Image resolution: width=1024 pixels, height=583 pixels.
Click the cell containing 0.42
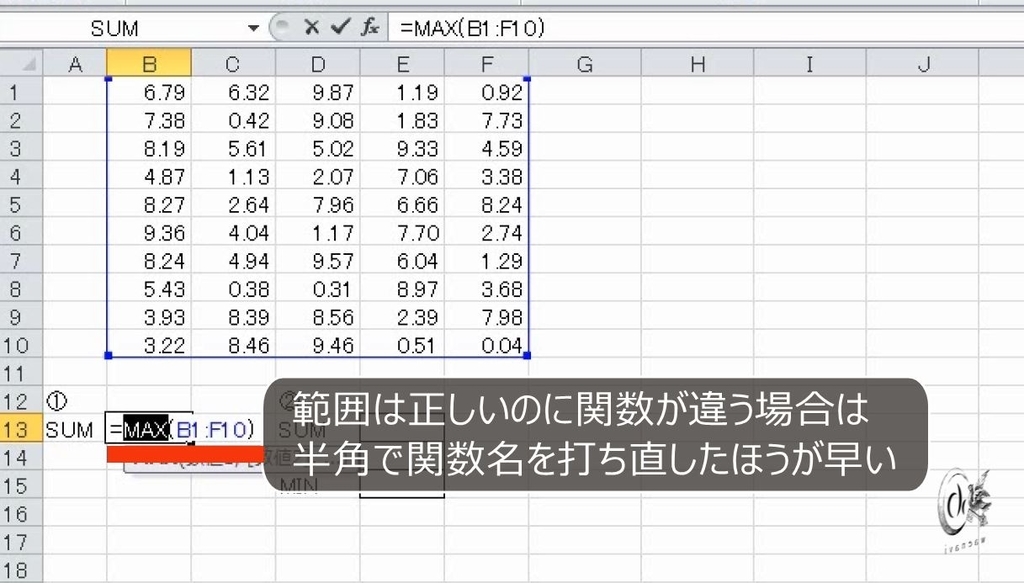(x=233, y=120)
